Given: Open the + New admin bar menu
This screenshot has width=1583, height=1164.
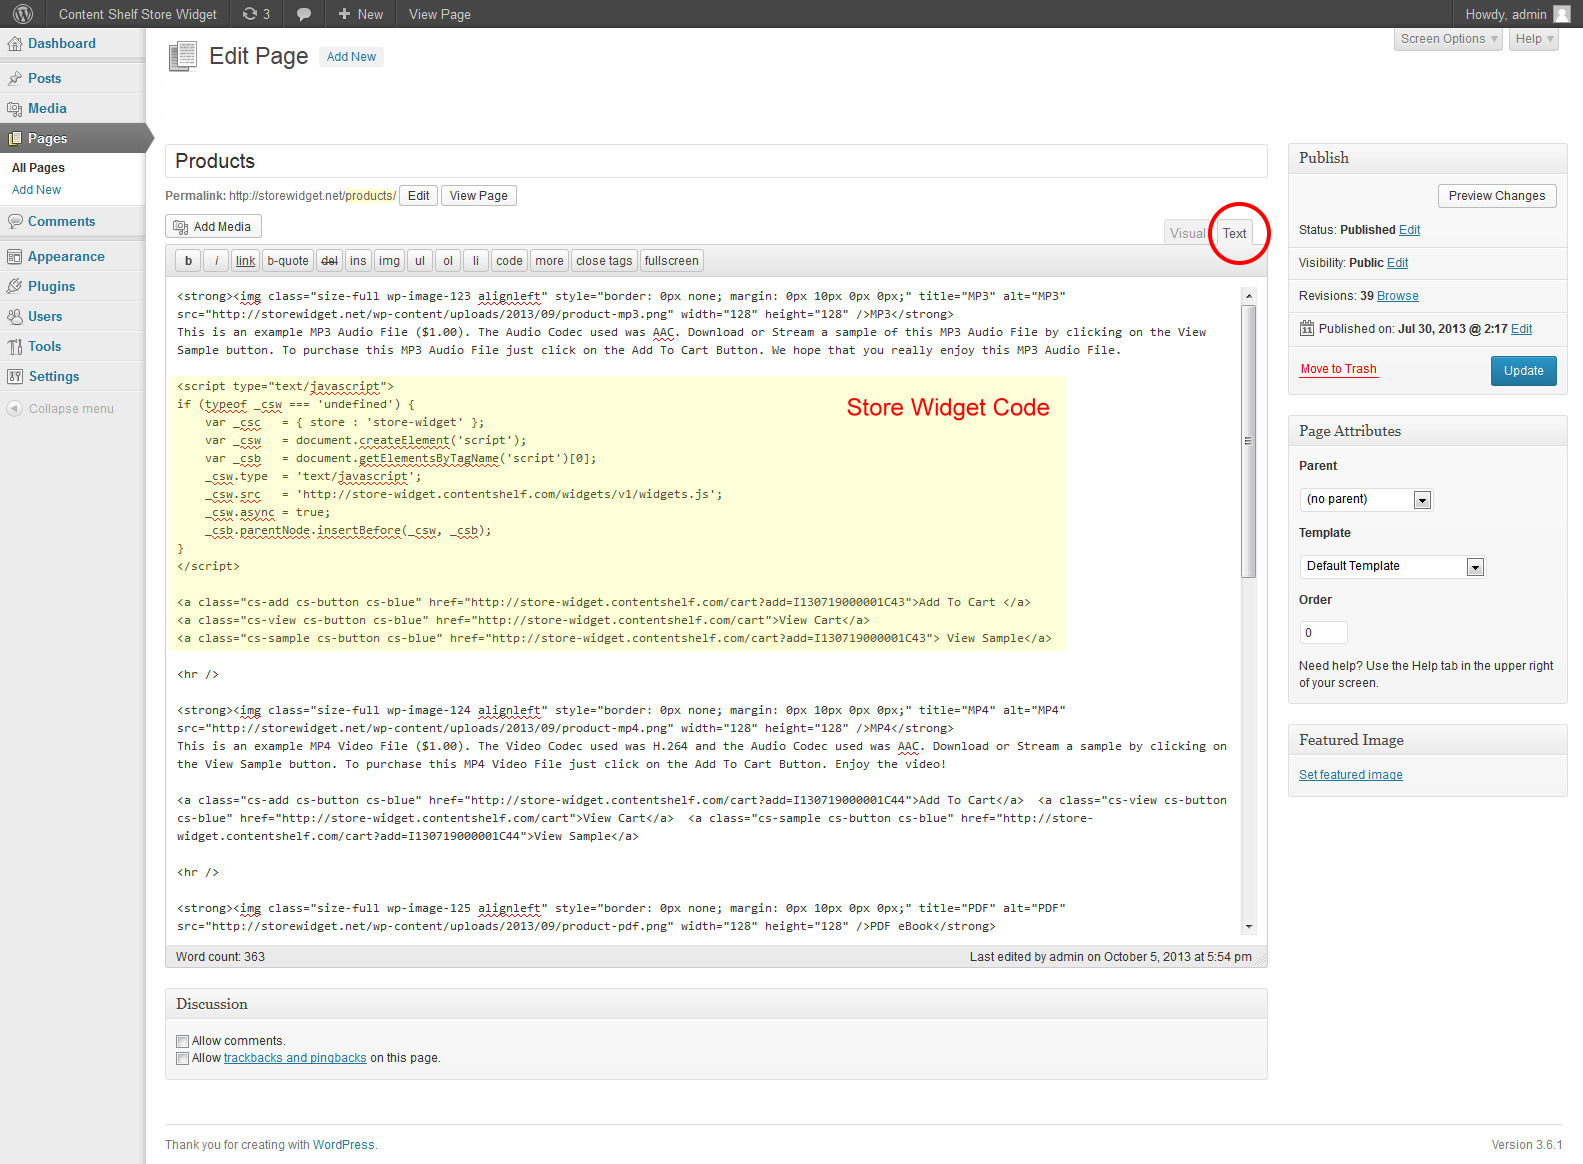Looking at the screenshot, I should [x=360, y=14].
